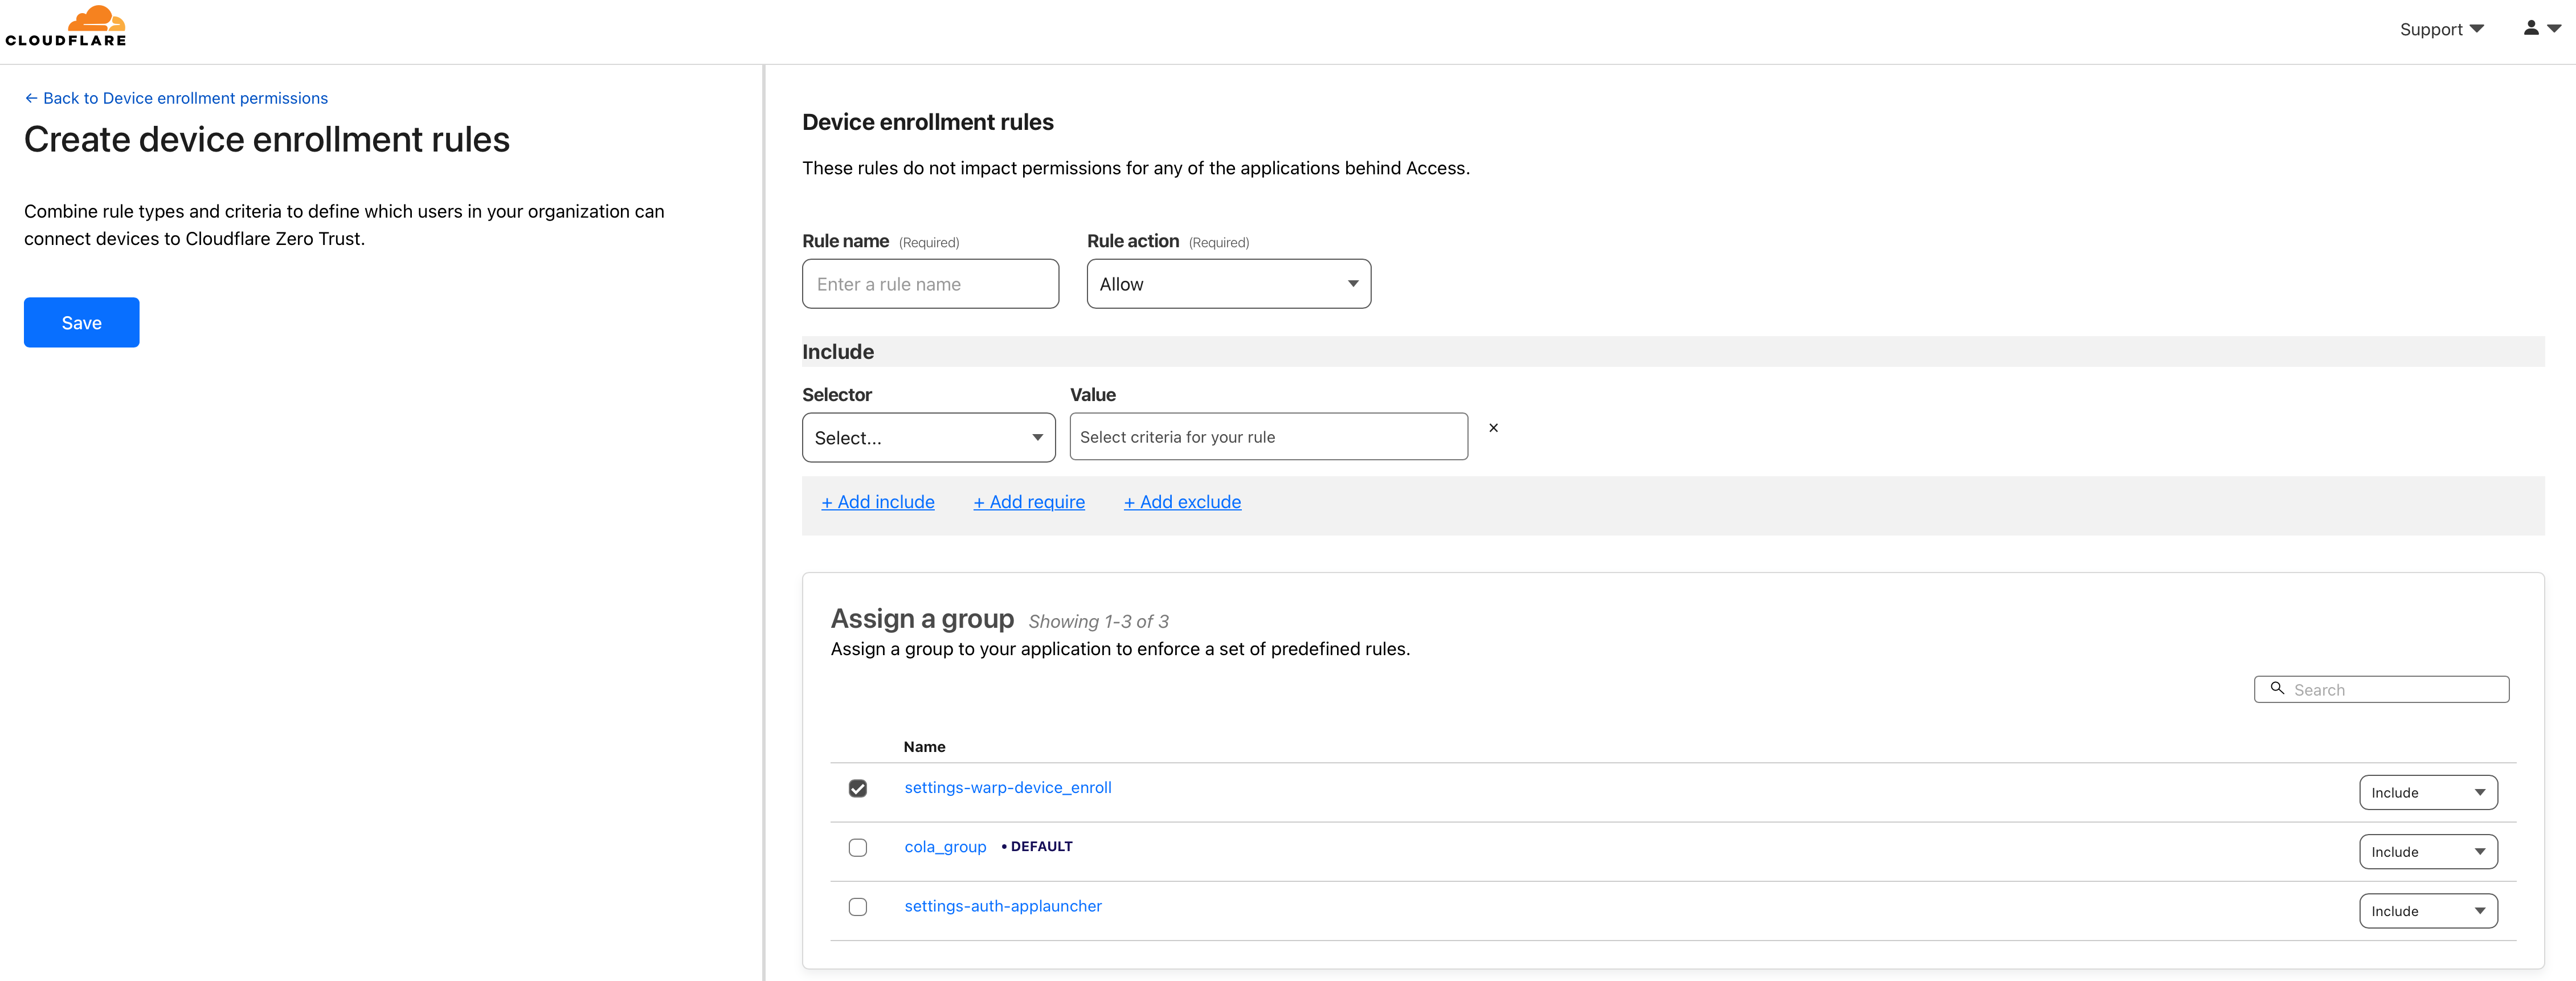
Task: Click the Enter a rule name field
Action: coord(929,284)
